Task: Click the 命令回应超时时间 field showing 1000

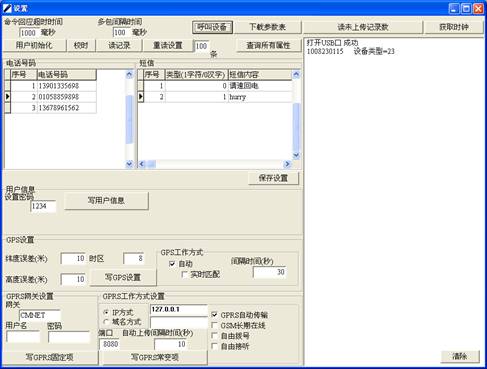Action: (29, 33)
